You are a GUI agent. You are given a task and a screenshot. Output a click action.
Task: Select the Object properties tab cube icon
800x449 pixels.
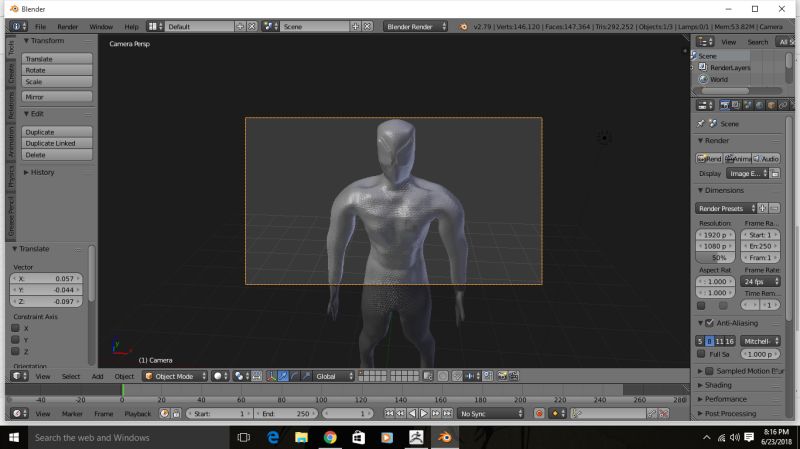pyautogui.click(x=771, y=105)
